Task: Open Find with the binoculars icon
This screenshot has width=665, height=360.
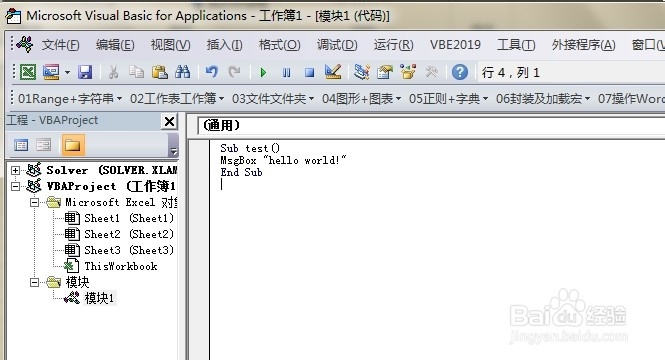Action: 182,72
